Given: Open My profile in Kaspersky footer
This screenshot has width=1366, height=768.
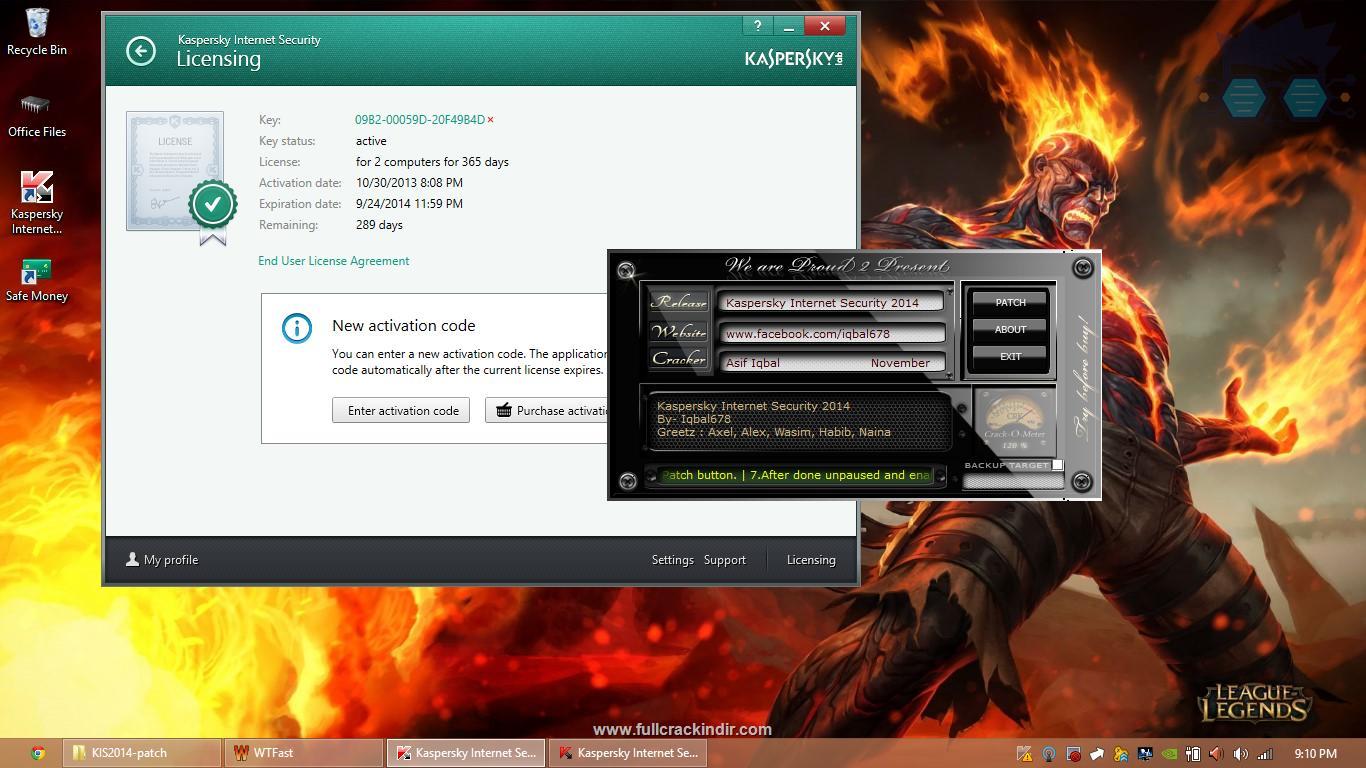Looking at the screenshot, I should pyautogui.click(x=162, y=560).
